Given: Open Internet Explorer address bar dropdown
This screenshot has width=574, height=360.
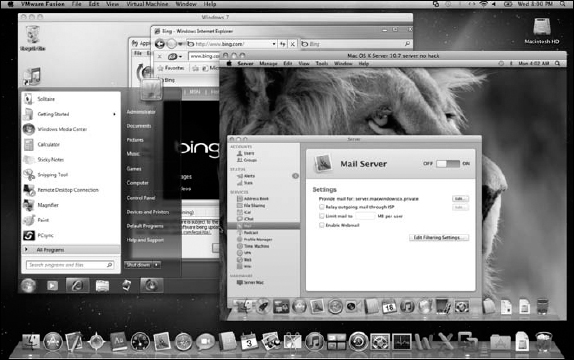Looking at the screenshot, I should pyautogui.click(x=274, y=44).
